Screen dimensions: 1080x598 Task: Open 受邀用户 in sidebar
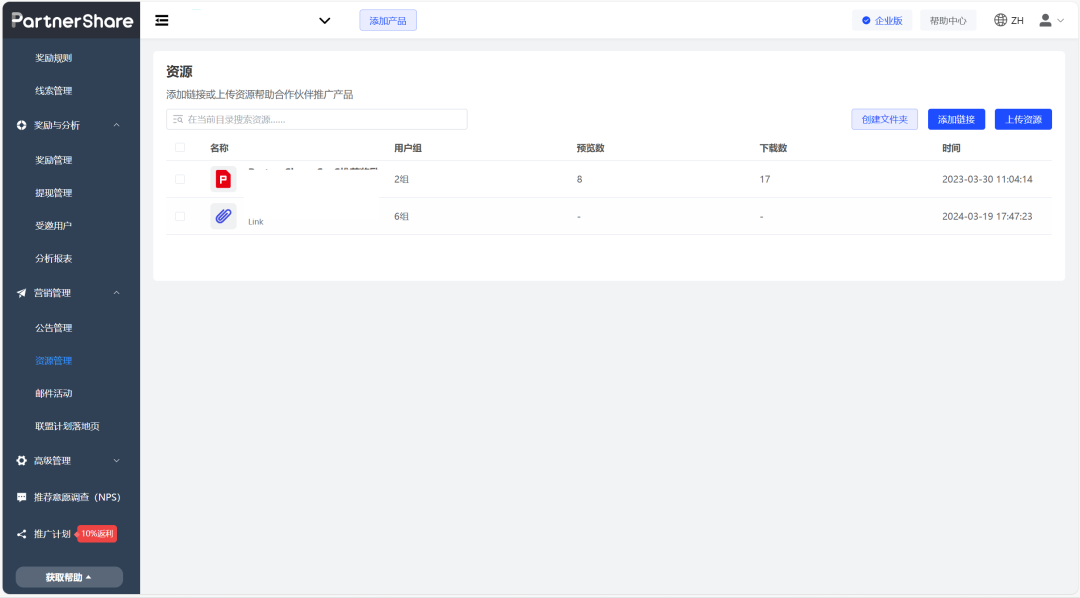click(54, 225)
